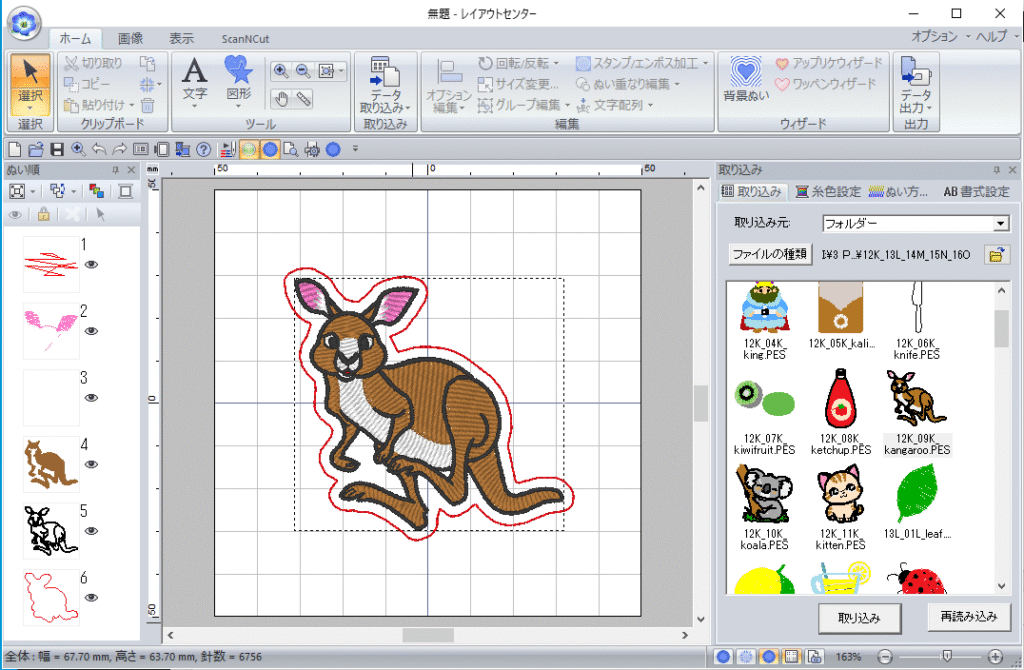Switch to the 画像 ribbon tab
The image size is (1024, 670).
tap(130, 38)
